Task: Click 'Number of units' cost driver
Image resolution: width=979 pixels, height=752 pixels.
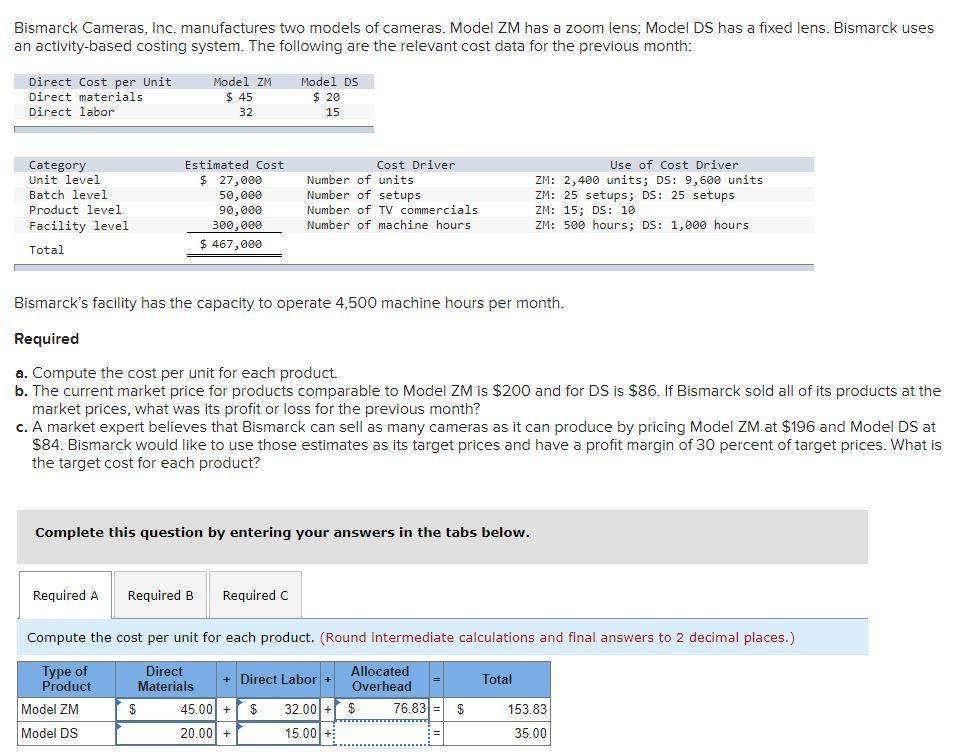Action: pos(360,180)
